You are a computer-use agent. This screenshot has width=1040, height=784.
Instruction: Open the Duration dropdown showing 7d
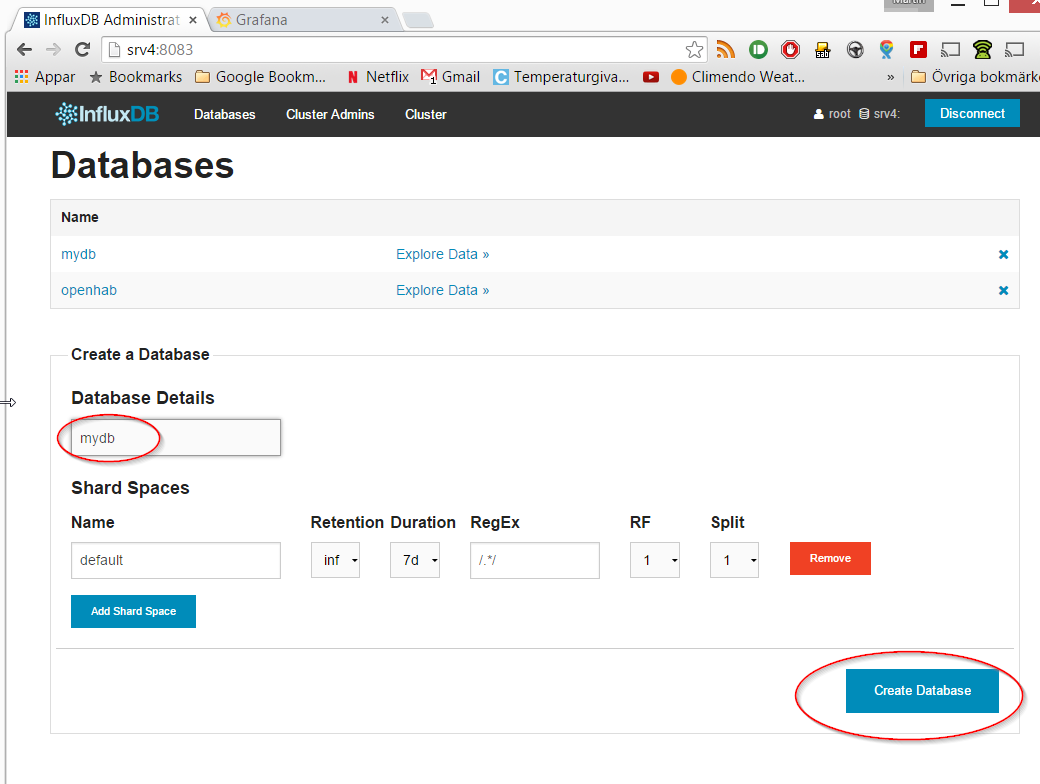point(414,559)
